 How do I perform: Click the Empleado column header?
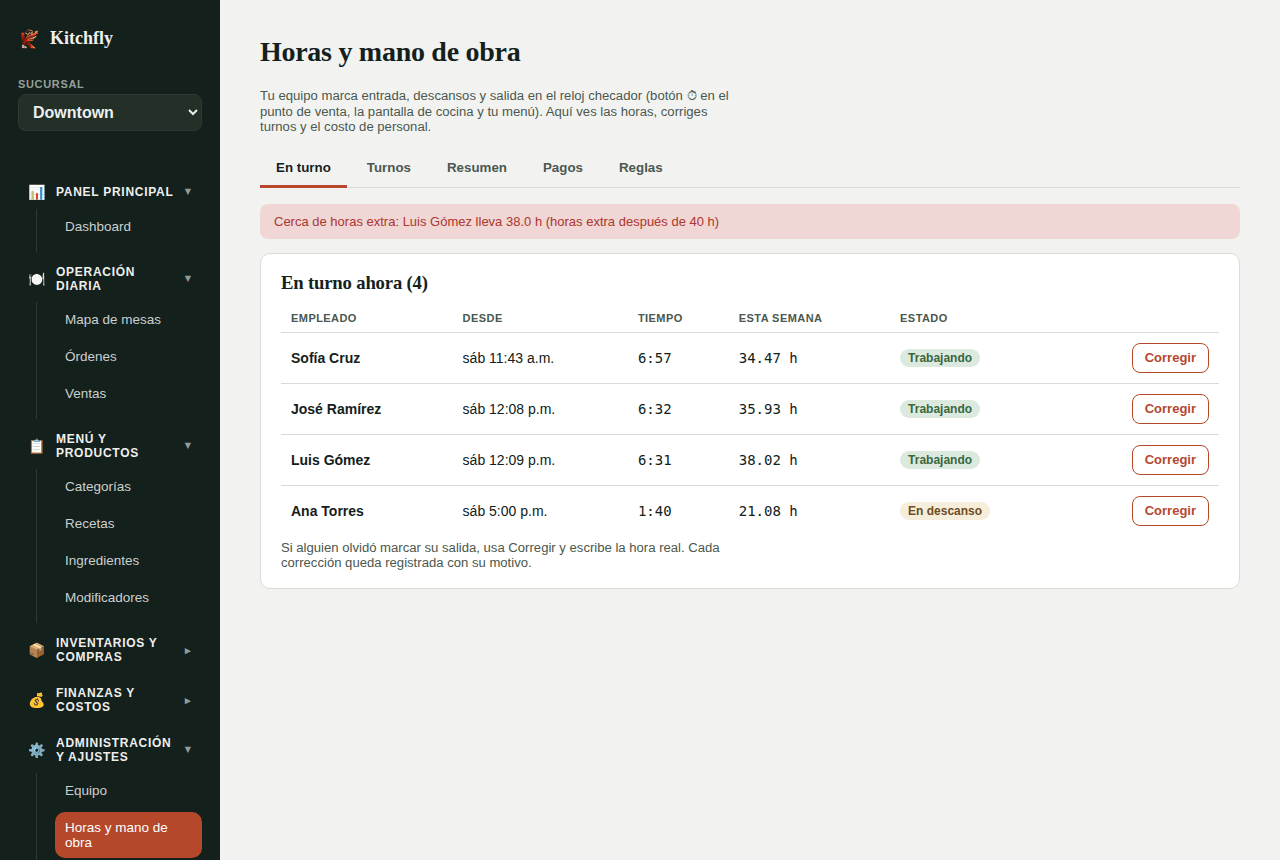[324, 318]
